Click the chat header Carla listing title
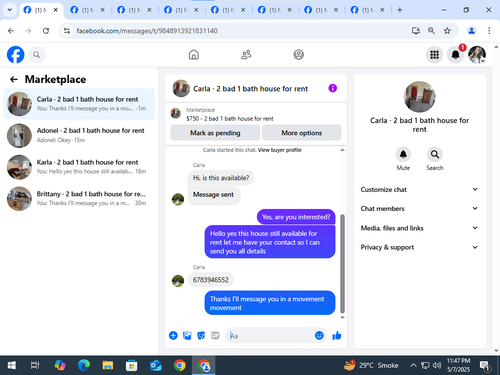The height and width of the screenshot is (375, 500). [250, 89]
